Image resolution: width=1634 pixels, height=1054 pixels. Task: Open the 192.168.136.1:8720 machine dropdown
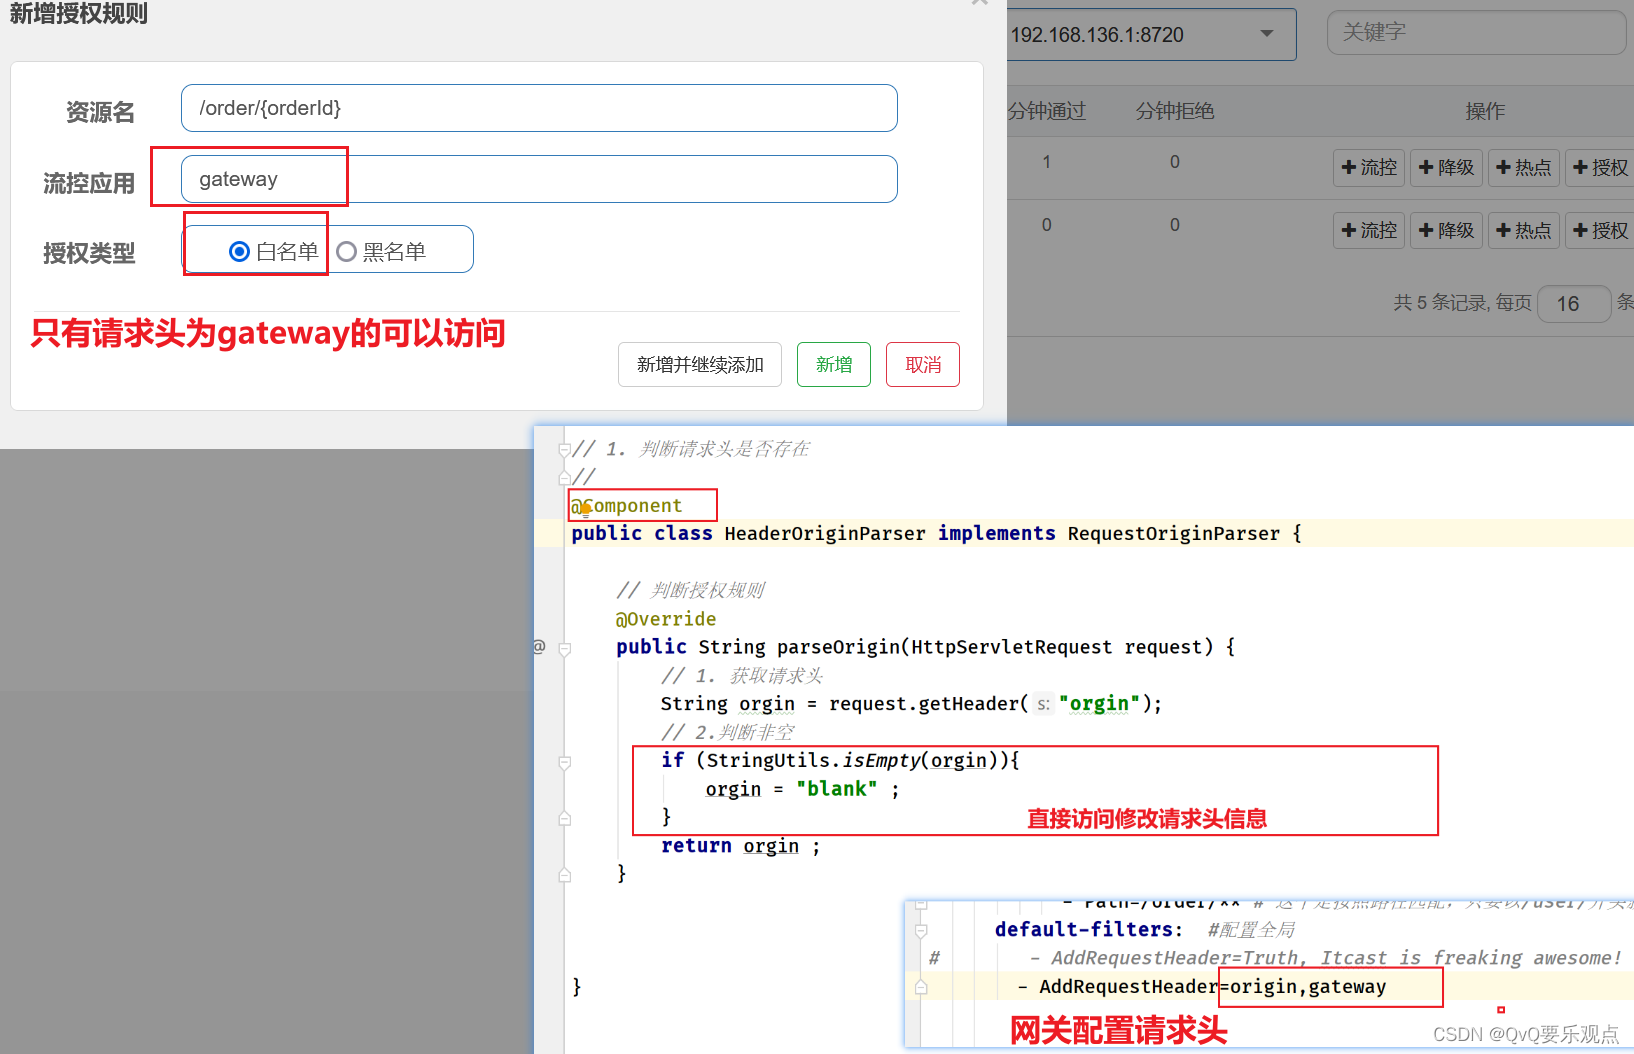1150,35
